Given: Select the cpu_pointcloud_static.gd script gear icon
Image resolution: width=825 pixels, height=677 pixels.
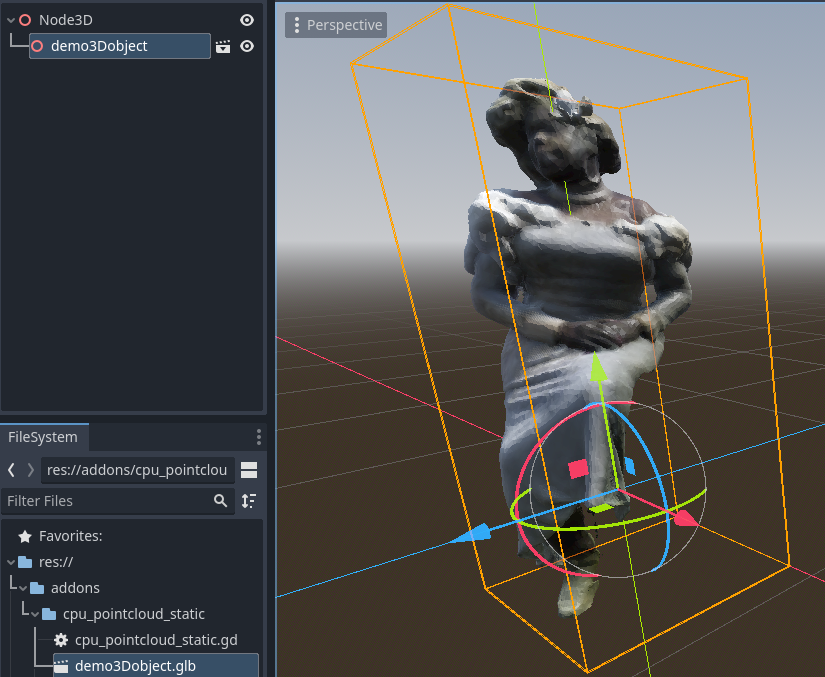Looking at the screenshot, I should click(x=61, y=640).
